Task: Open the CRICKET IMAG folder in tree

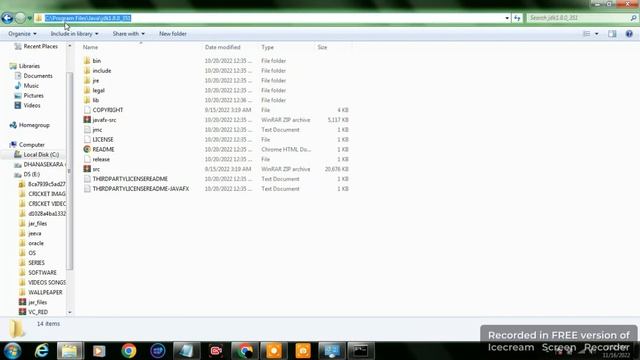Action: (x=47, y=194)
